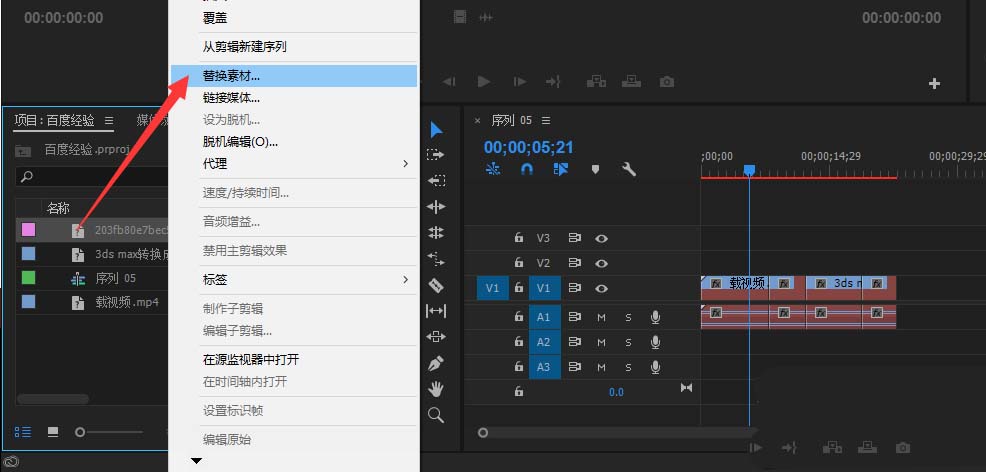This screenshot has height=472, width=986.
Task: Toggle Linked Selection in timeline
Action: click(x=560, y=169)
